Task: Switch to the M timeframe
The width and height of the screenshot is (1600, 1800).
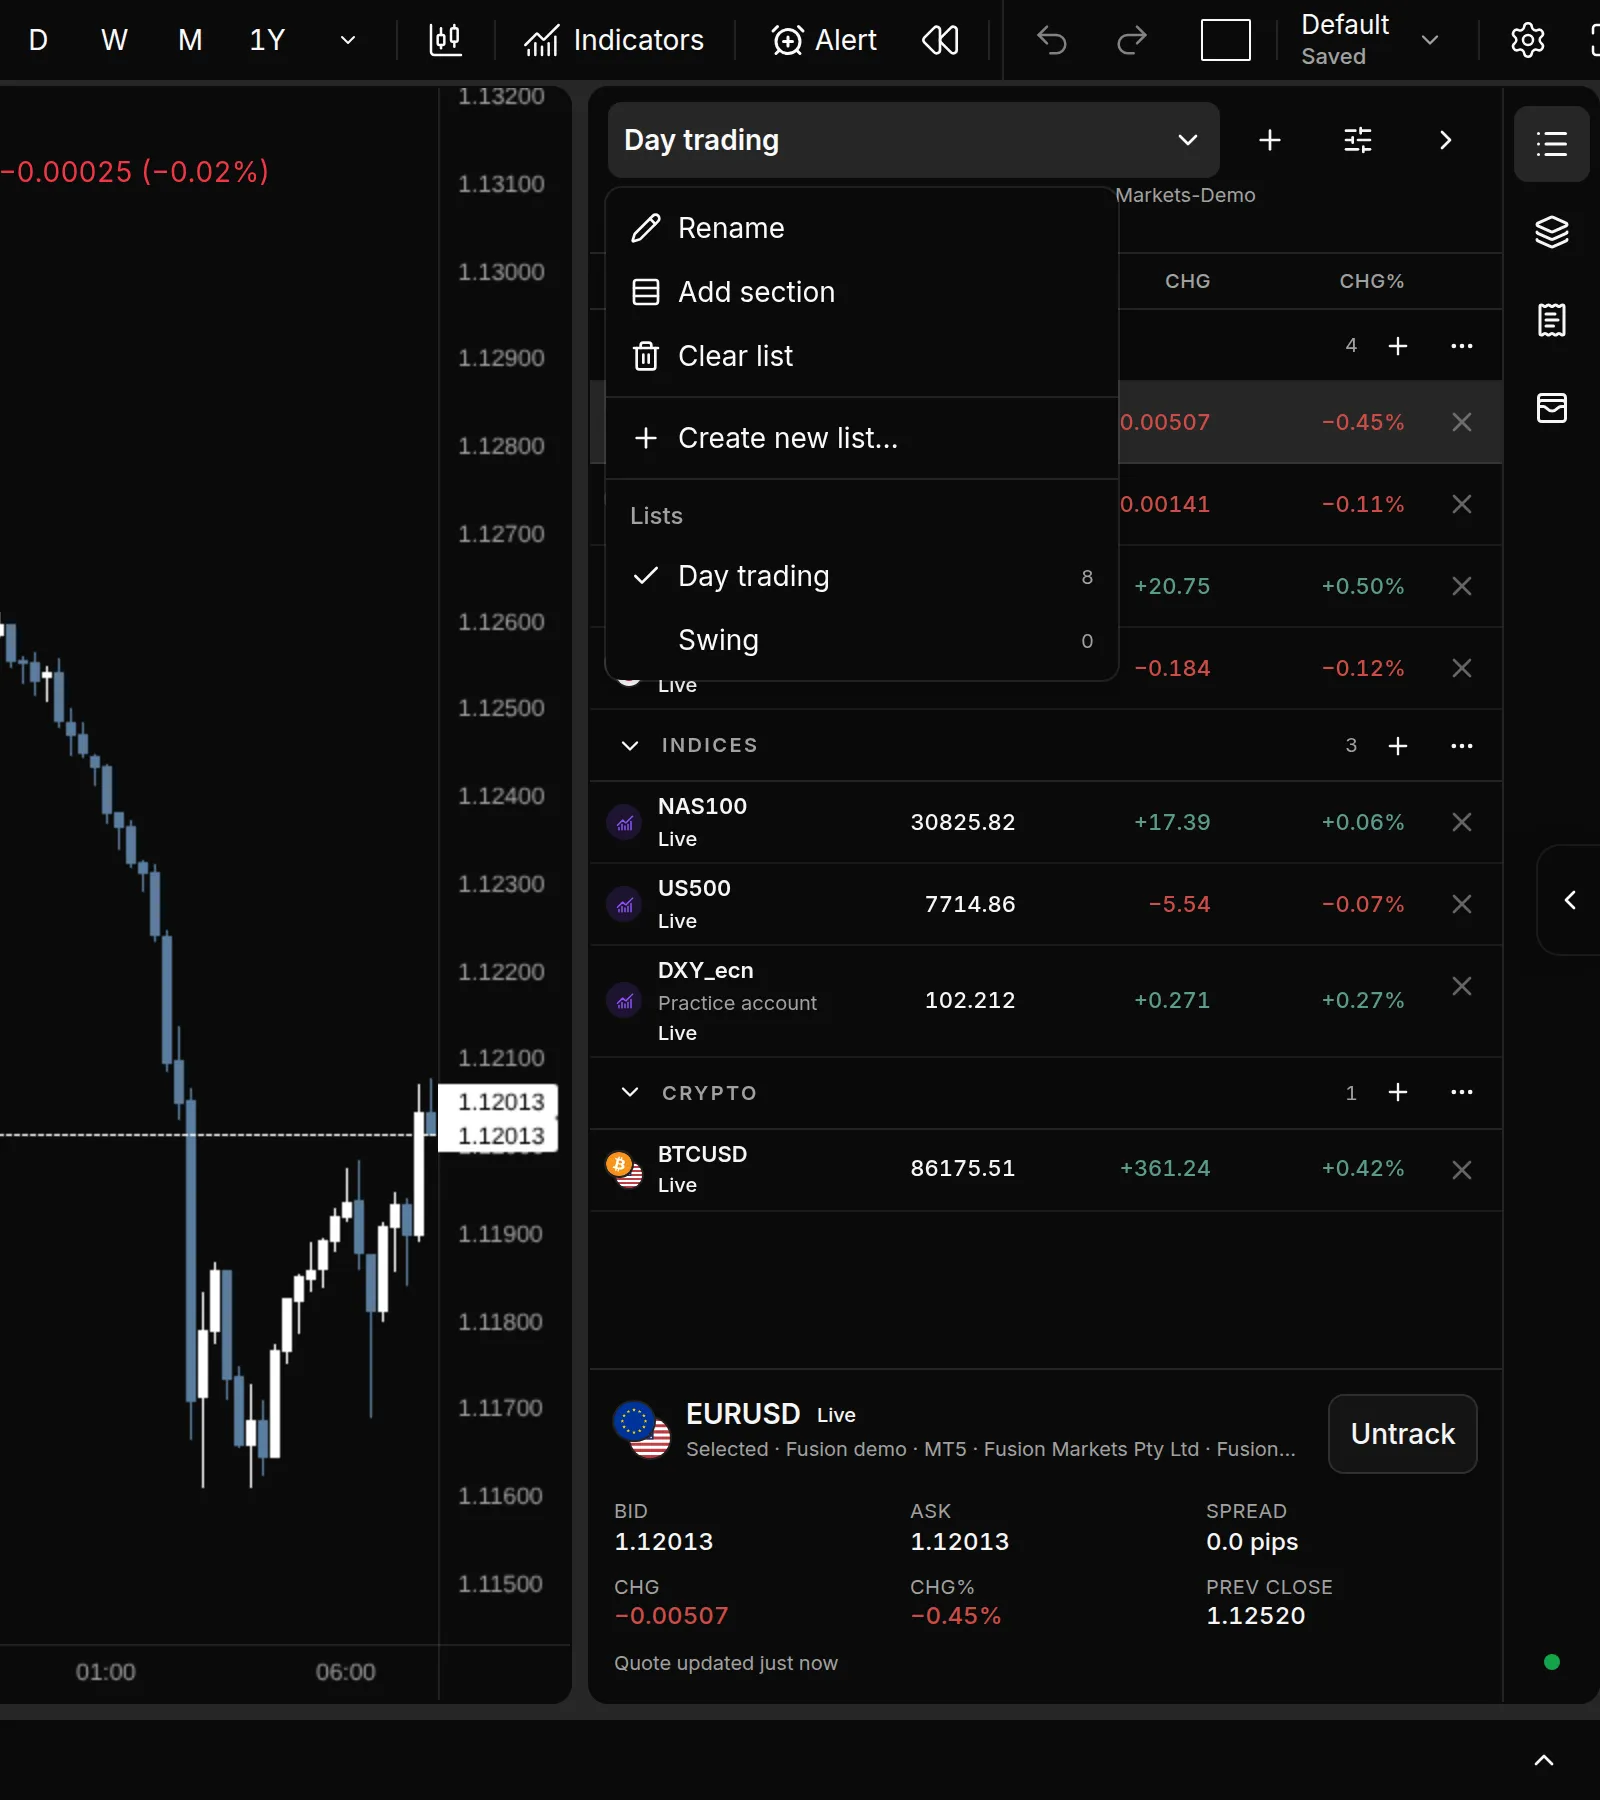Action: click(190, 40)
